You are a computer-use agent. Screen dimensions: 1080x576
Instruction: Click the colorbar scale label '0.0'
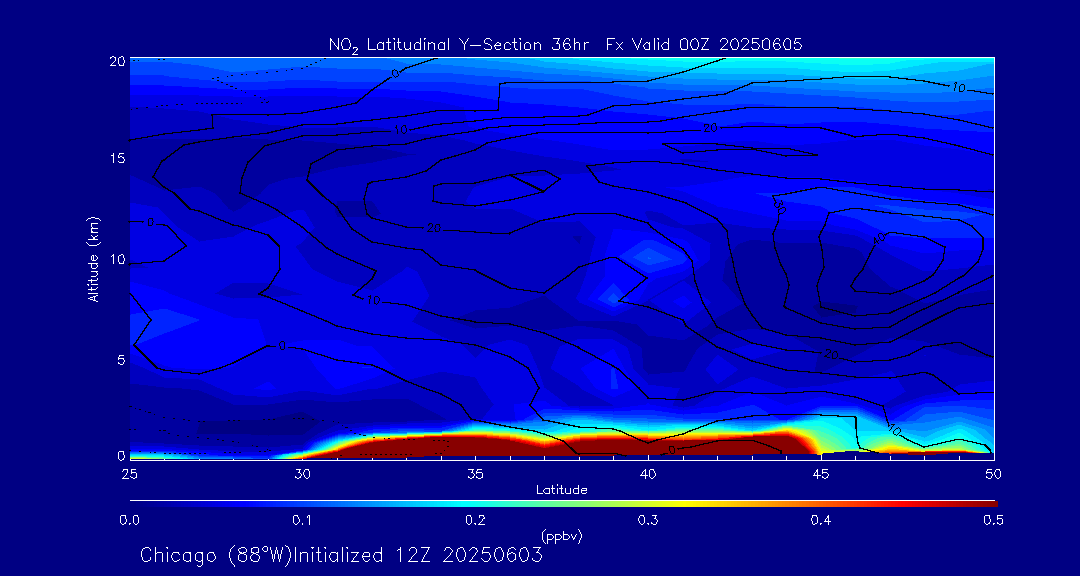click(x=129, y=521)
